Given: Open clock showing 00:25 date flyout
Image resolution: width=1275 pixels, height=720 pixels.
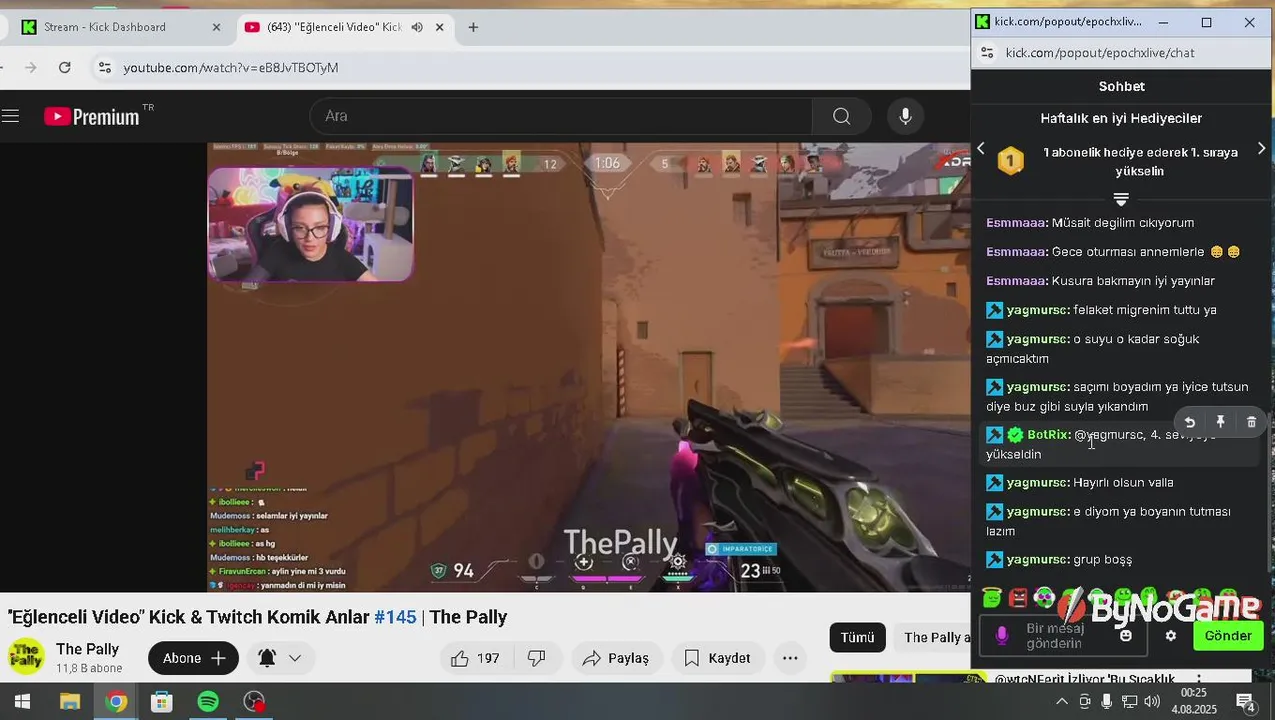Looking at the screenshot, I should point(1196,701).
